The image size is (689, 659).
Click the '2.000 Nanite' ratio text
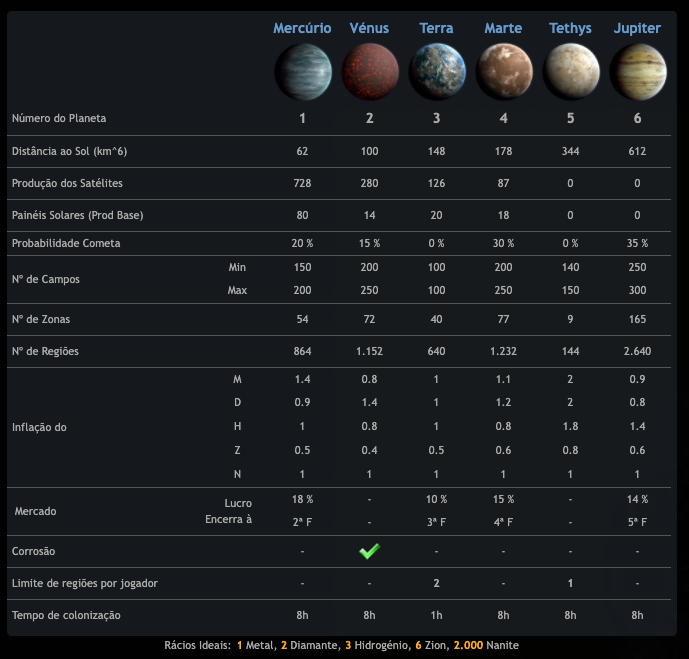[486, 645]
